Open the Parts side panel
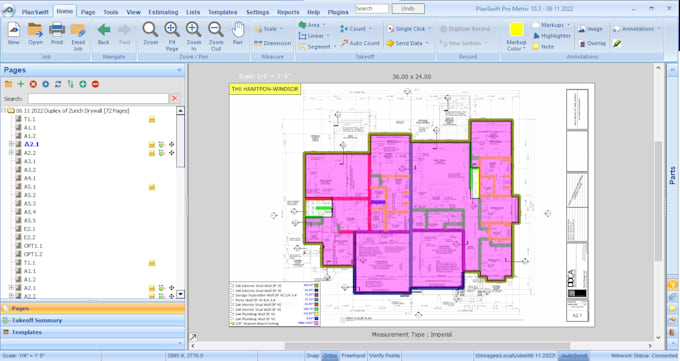Screen dimensions: 680x361 pyautogui.click(x=673, y=175)
